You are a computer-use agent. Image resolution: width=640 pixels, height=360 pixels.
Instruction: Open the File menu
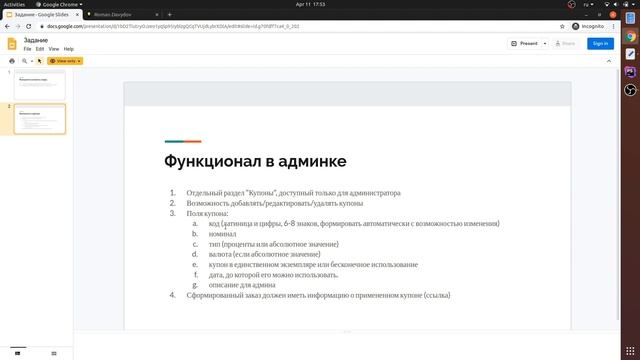tap(27, 49)
